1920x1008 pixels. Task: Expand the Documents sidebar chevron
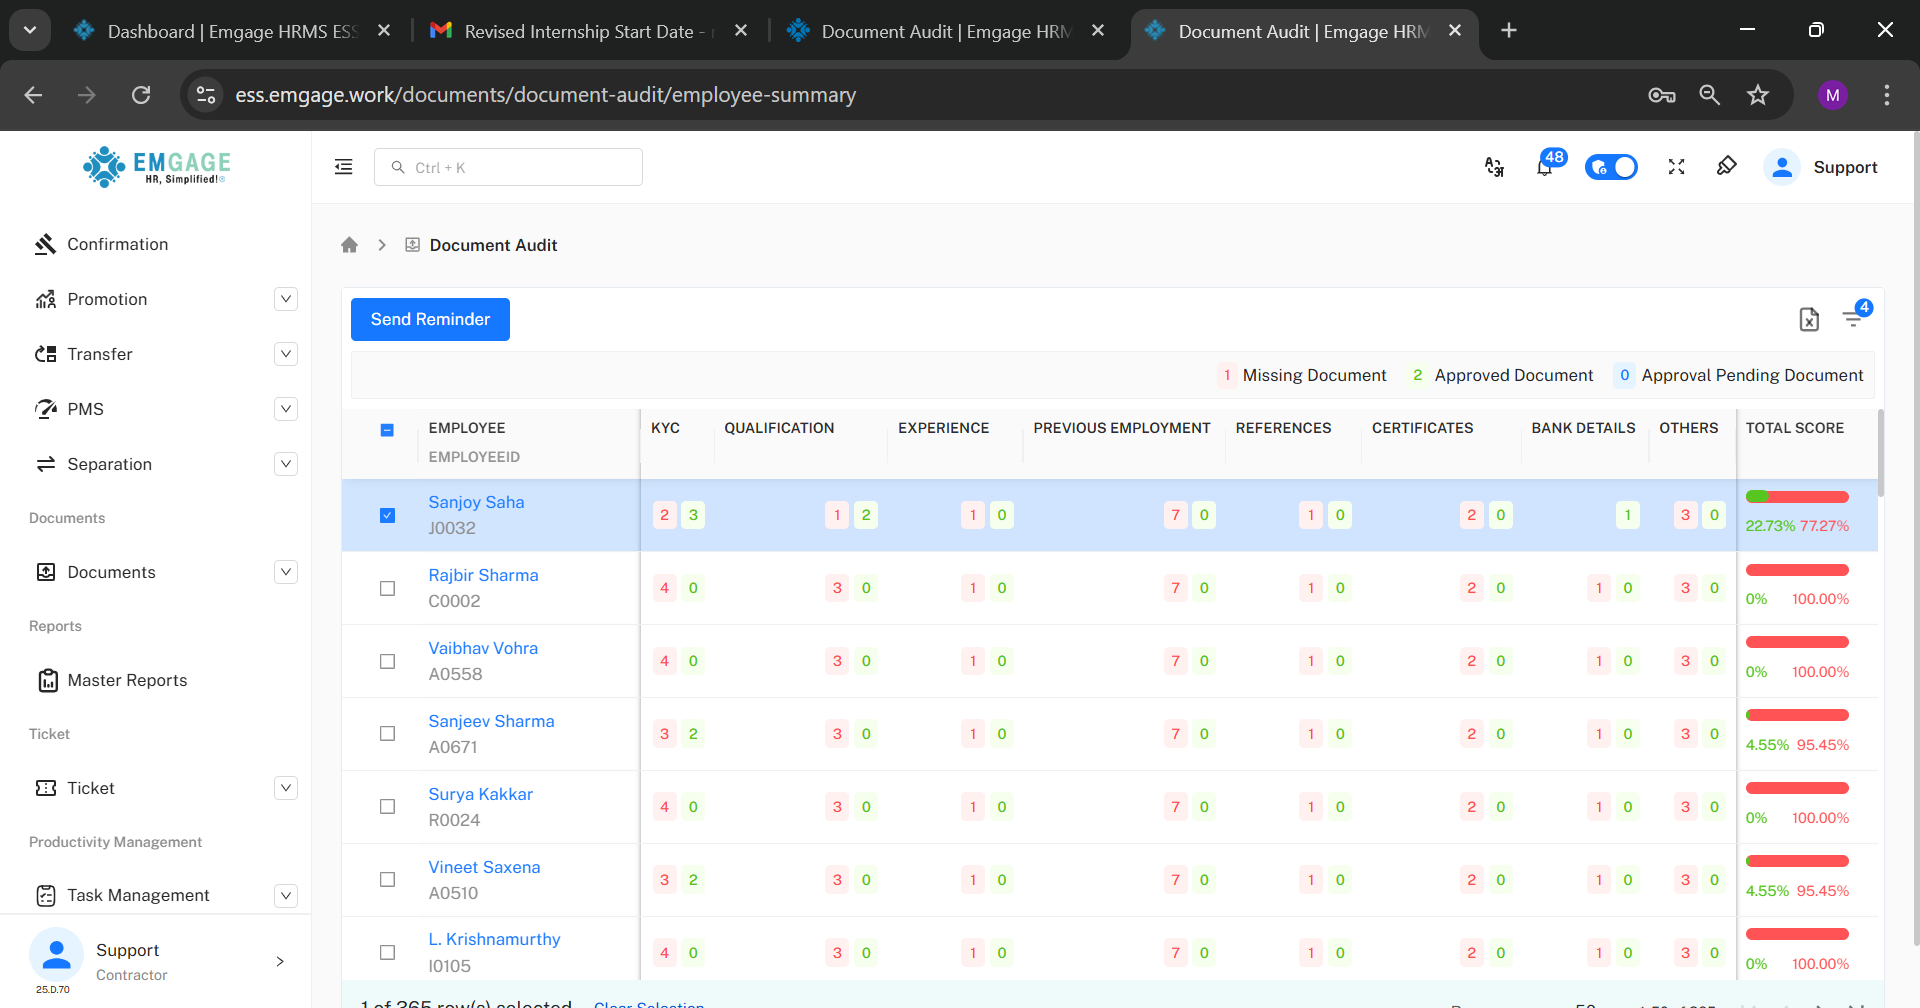click(286, 572)
